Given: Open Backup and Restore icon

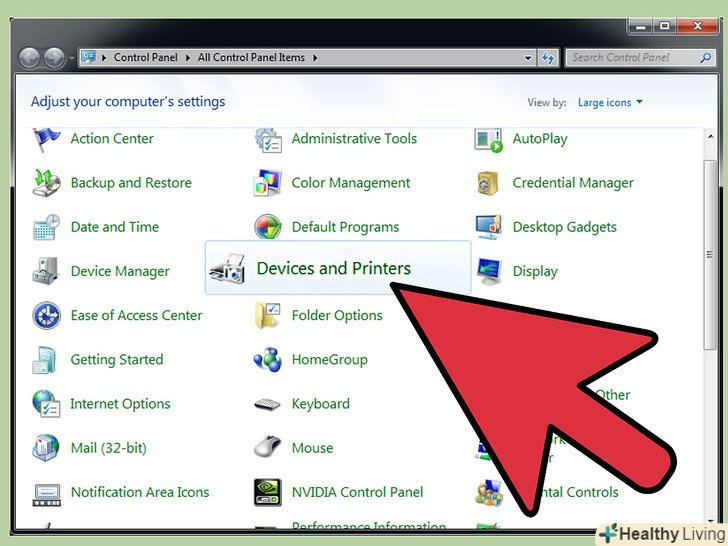Looking at the screenshot, I should click(46, 183).
